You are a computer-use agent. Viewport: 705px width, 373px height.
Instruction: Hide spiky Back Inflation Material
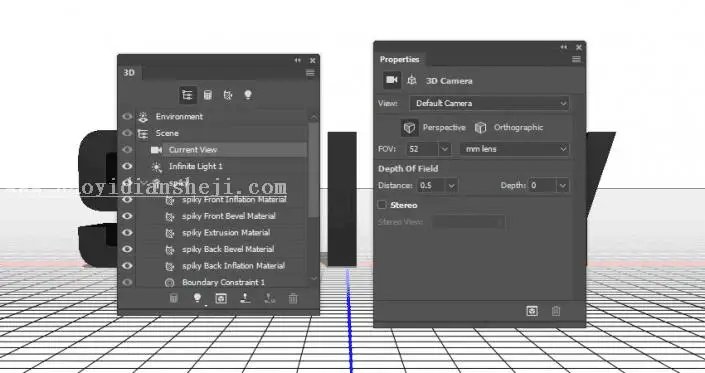(127, 266)
